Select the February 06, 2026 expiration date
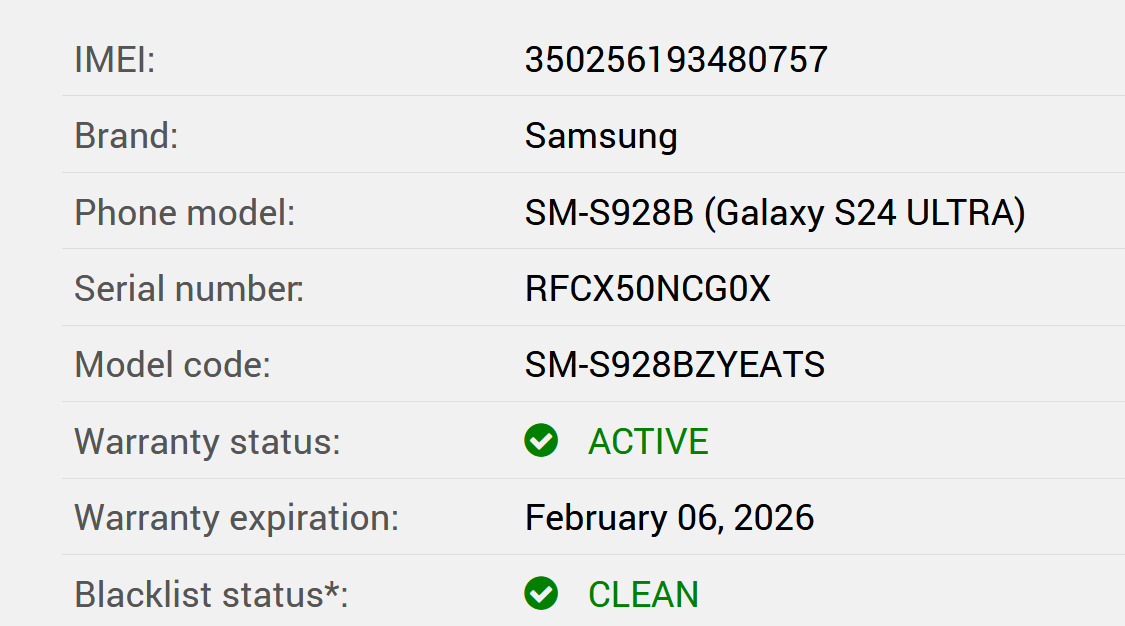Image resolution: width=1125 pixels, height=626 pixels. (669, 518)
